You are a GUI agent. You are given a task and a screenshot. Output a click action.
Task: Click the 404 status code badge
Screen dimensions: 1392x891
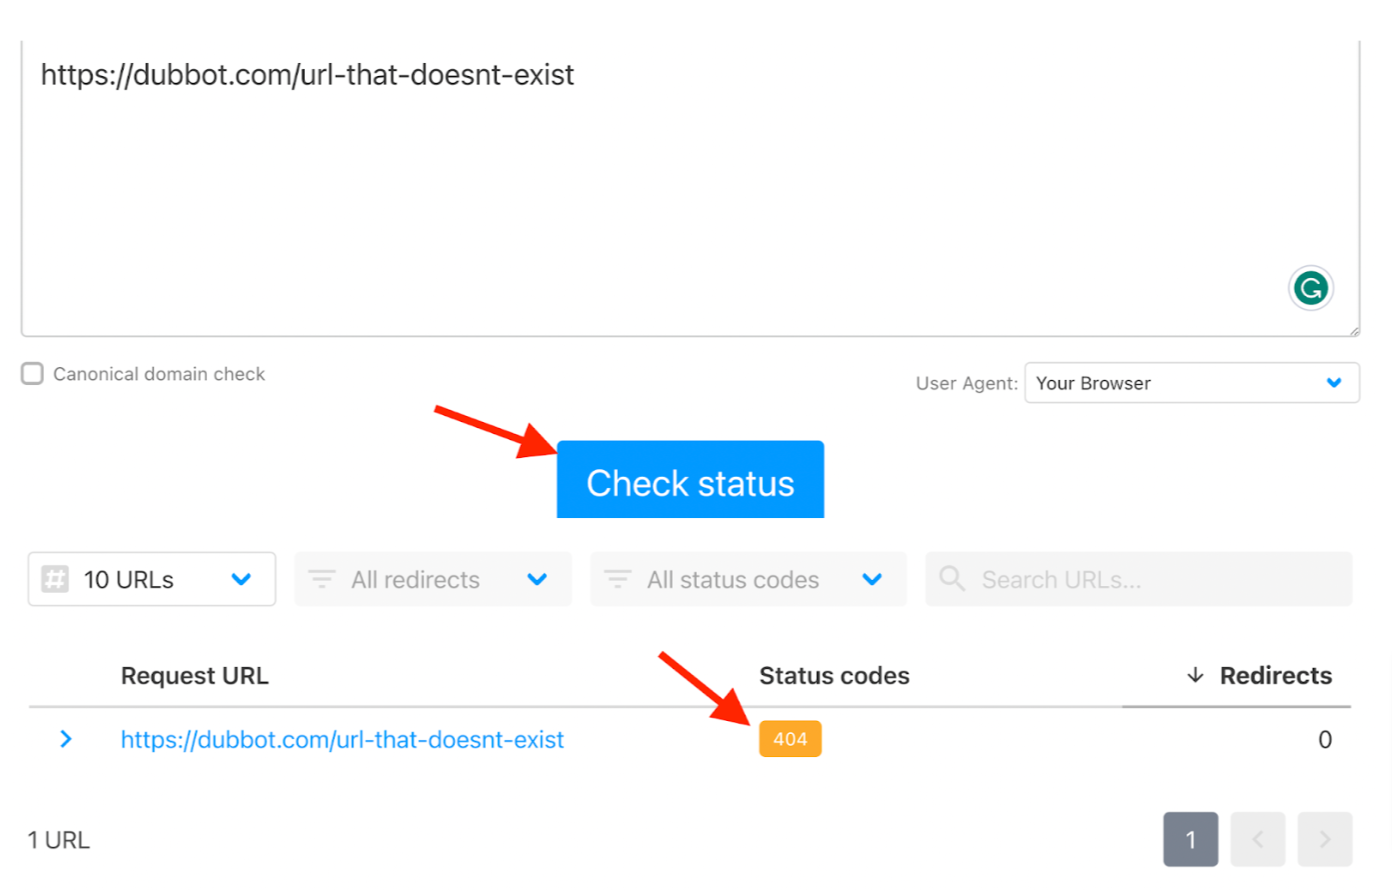[x=790, y=739]
